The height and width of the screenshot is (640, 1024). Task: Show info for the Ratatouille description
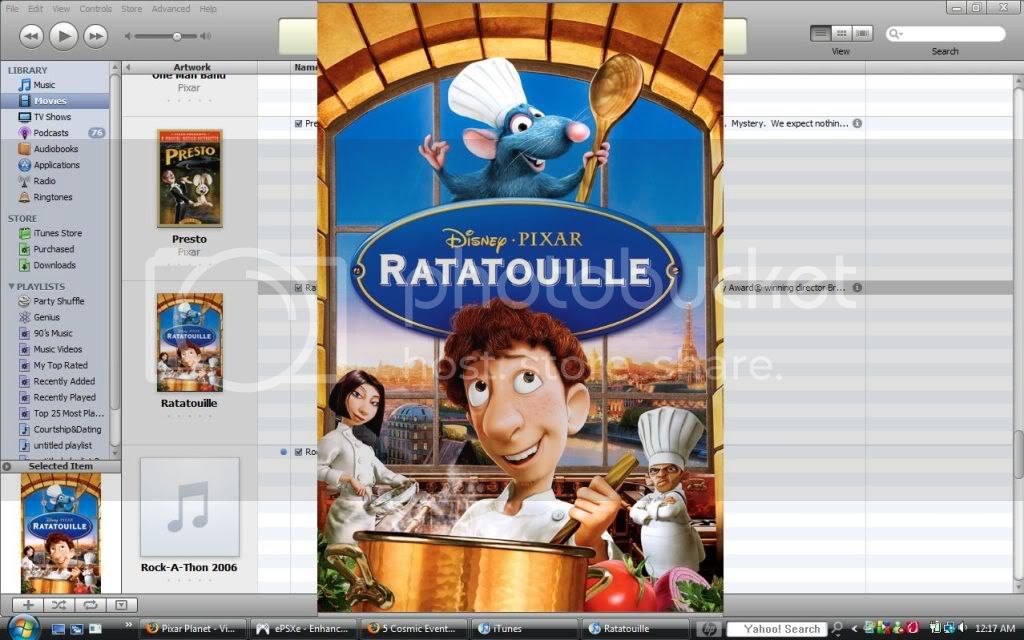[x=857, y=288]
